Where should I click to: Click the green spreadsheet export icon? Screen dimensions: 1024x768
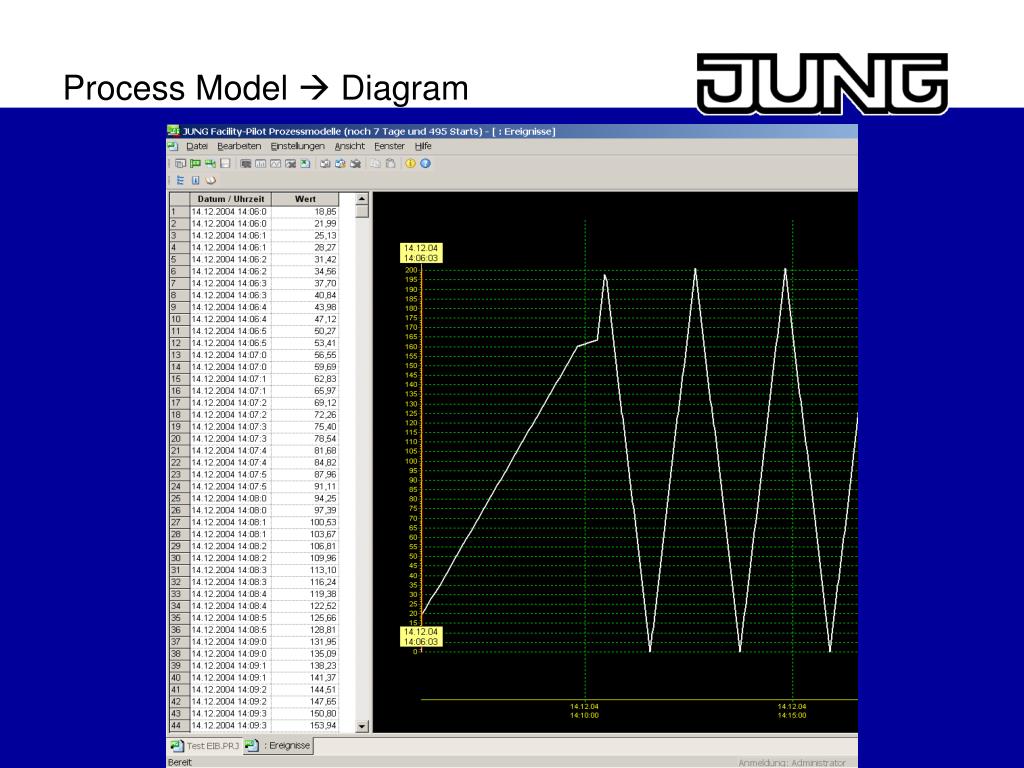(305, 164)
